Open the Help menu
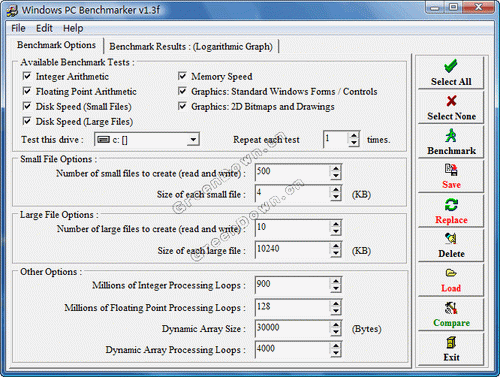 coord(73,28)
